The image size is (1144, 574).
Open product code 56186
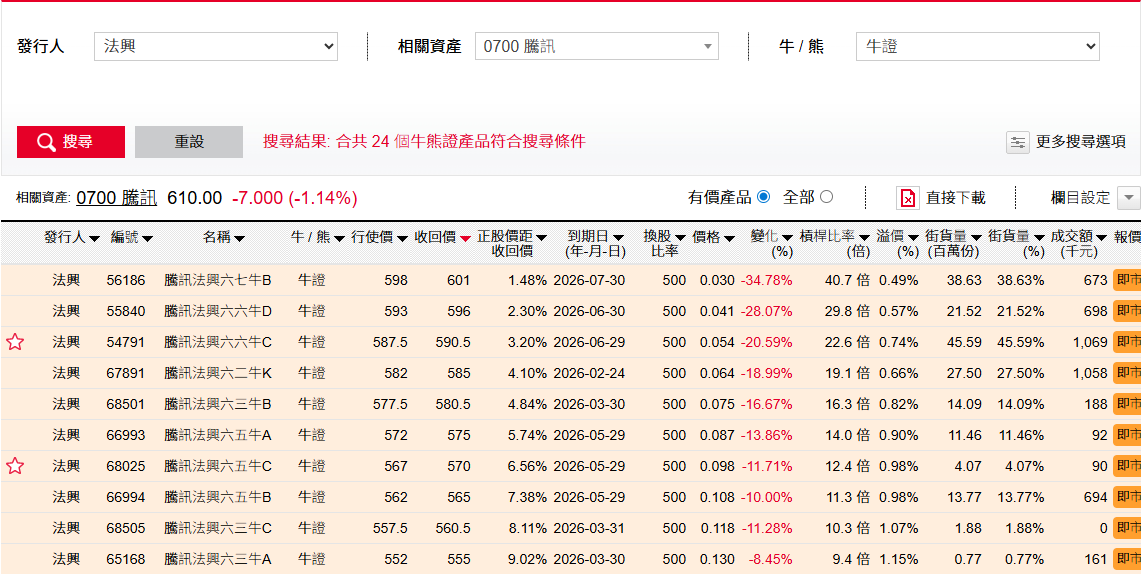pyautogui.click(x=125, y=280)
